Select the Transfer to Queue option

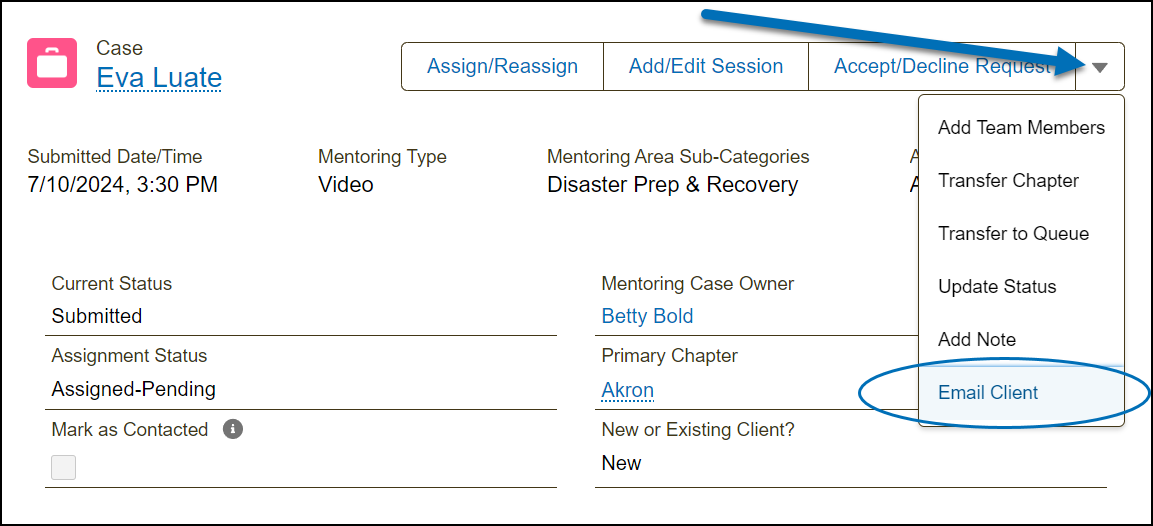[1013, 234]
